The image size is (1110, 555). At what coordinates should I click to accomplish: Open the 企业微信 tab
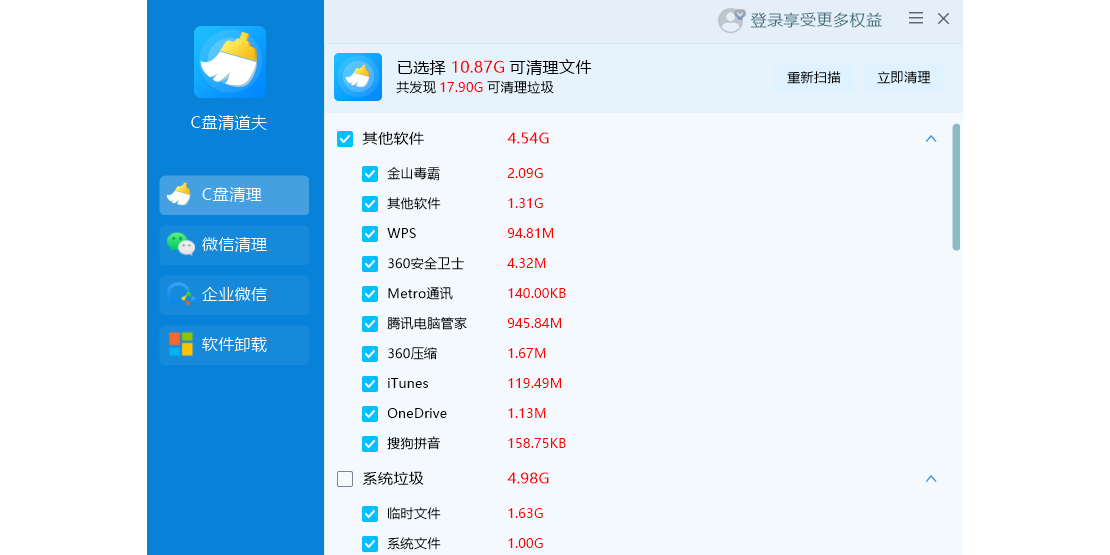(x=234, y=294)
